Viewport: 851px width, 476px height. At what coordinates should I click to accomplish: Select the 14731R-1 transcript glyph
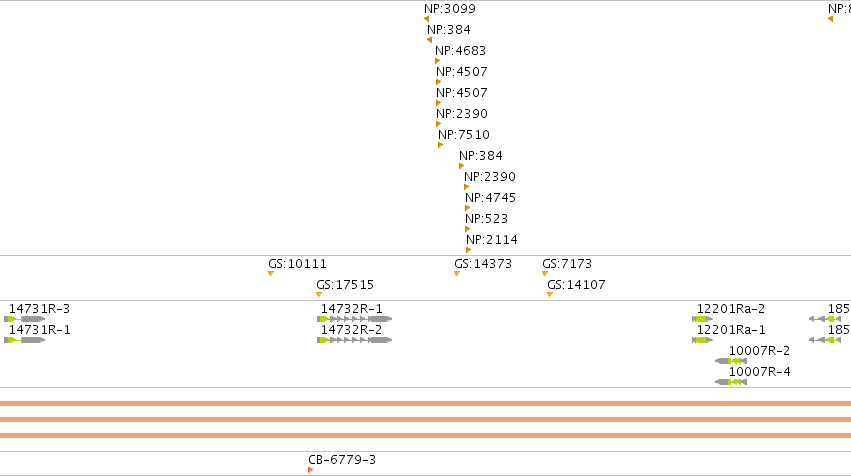pos(24,340)
